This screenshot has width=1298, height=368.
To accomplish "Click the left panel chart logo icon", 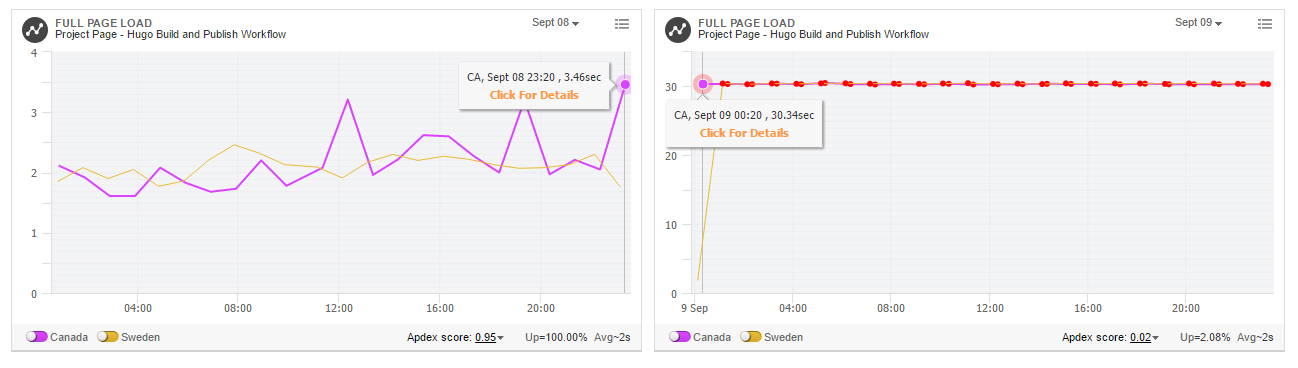I will (36, 29).
